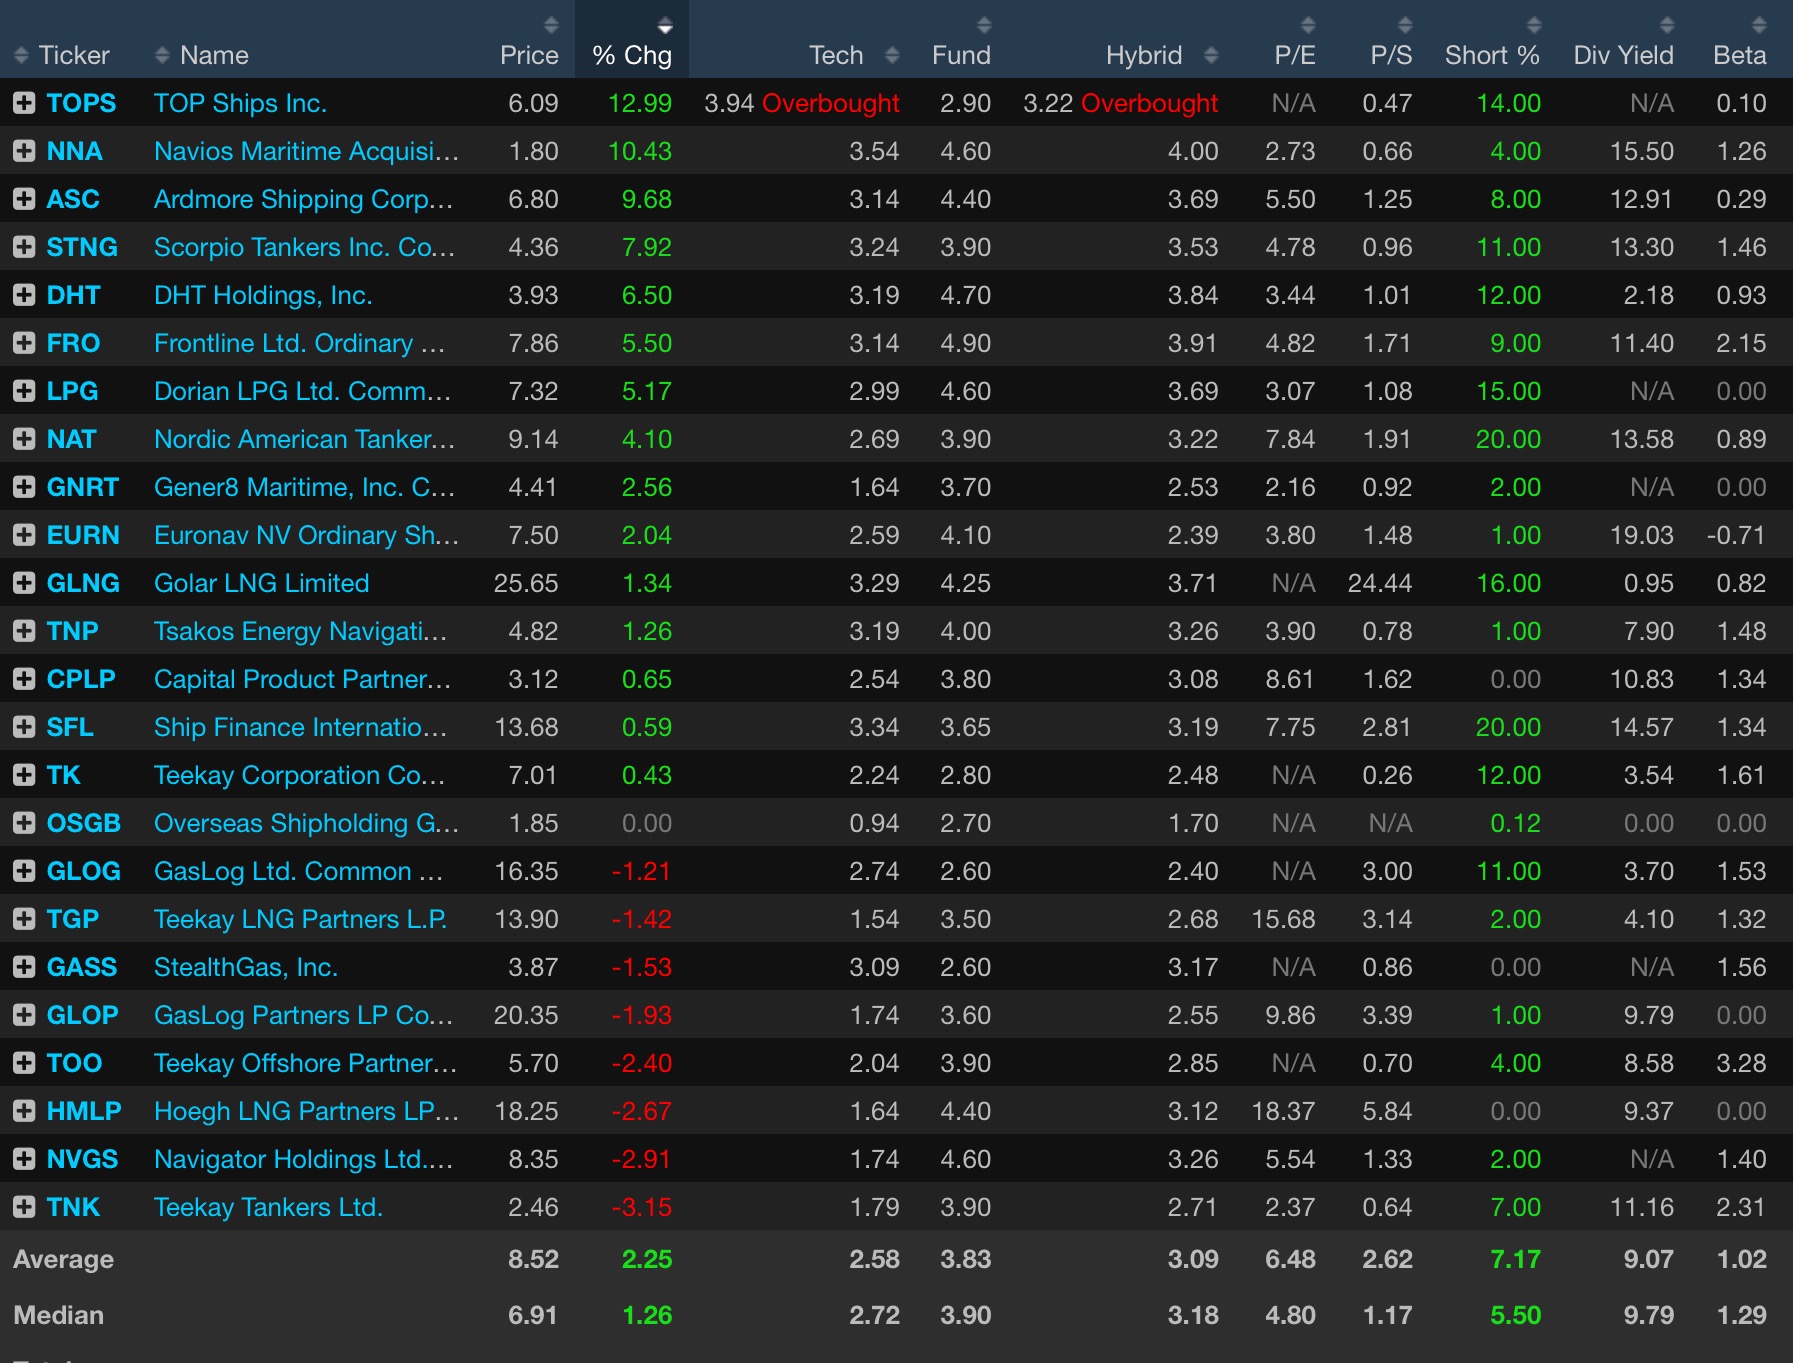Screen dimensions: 1793x1363
Task: Open StealthGas, Inc. link
Action: 246,967
